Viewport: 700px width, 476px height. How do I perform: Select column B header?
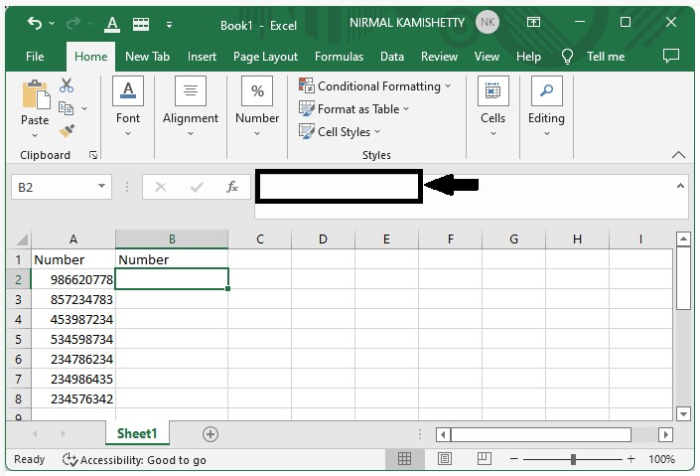172,239
